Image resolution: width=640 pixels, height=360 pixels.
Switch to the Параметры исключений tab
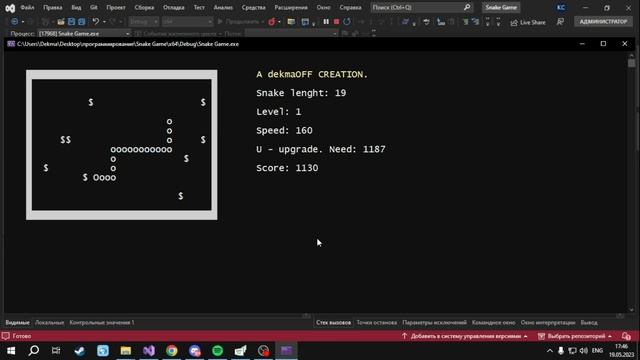(x=434, y=322)
